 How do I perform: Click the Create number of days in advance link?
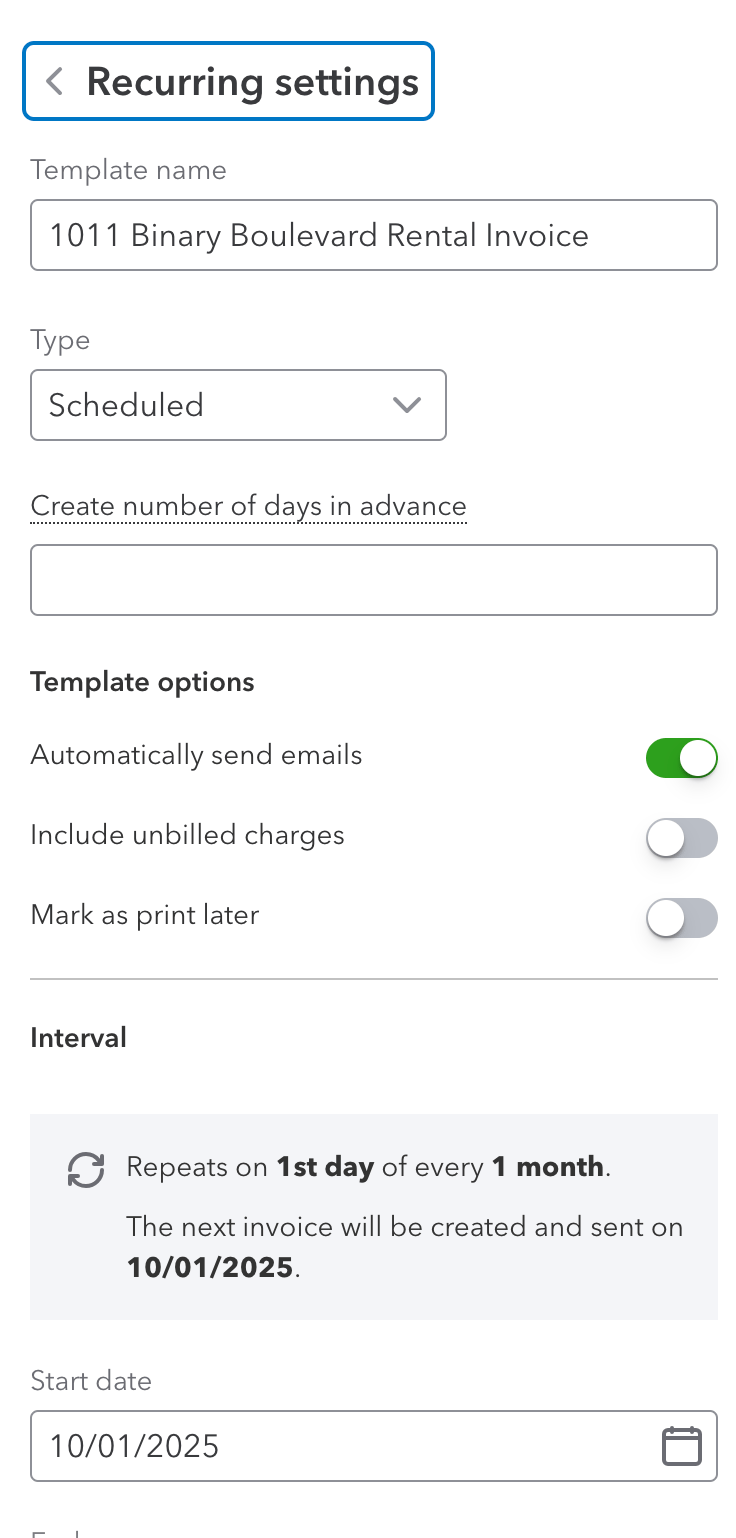(x=248, y=507)
